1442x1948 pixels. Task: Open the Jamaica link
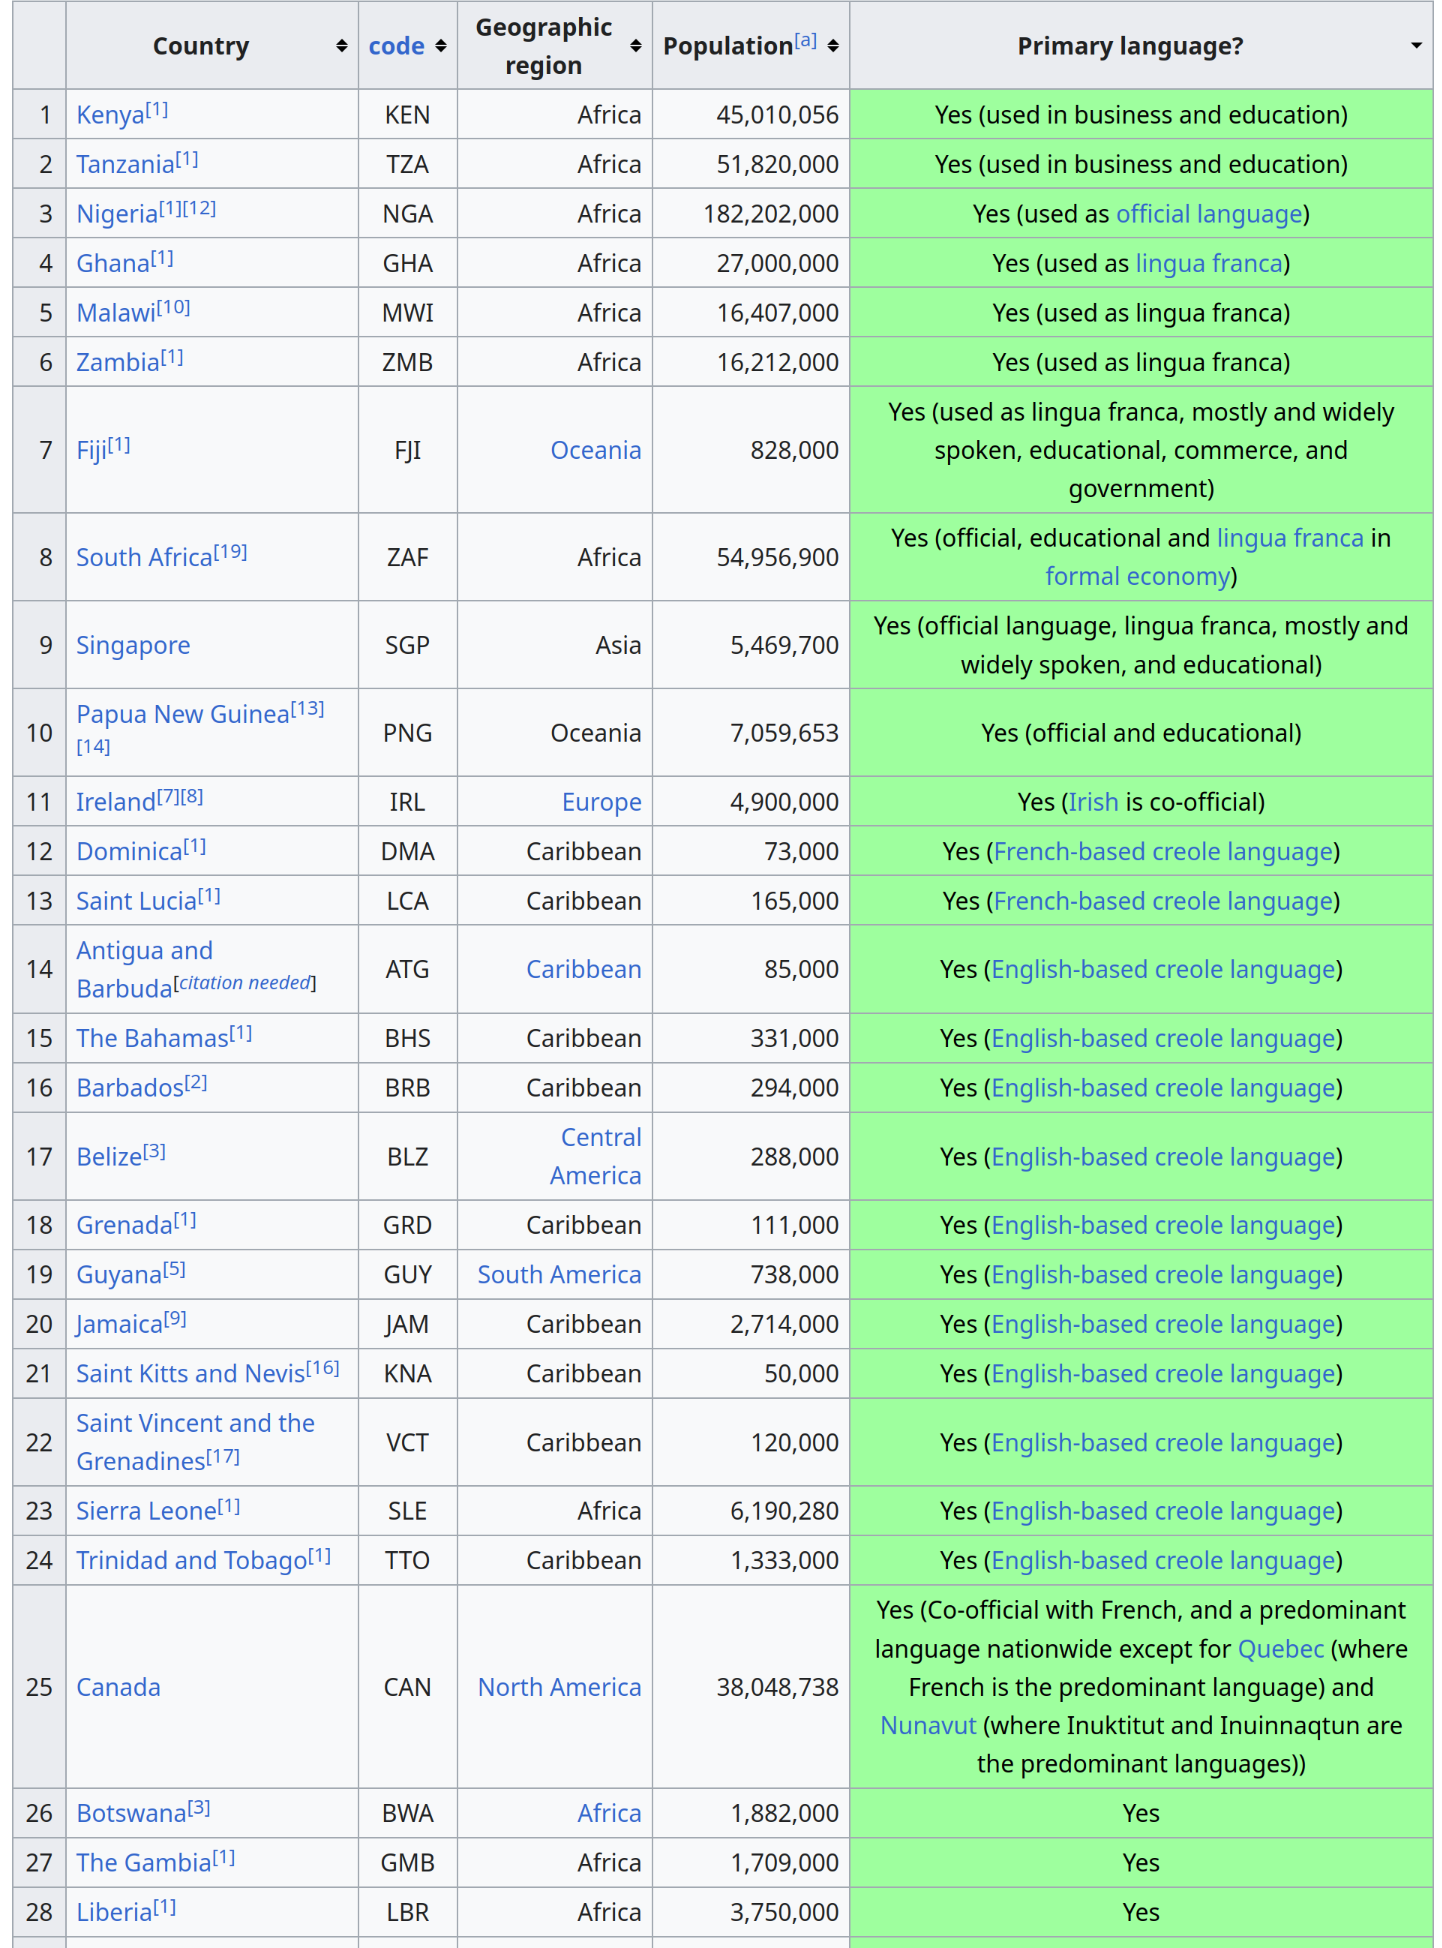tap(119, 1324)
